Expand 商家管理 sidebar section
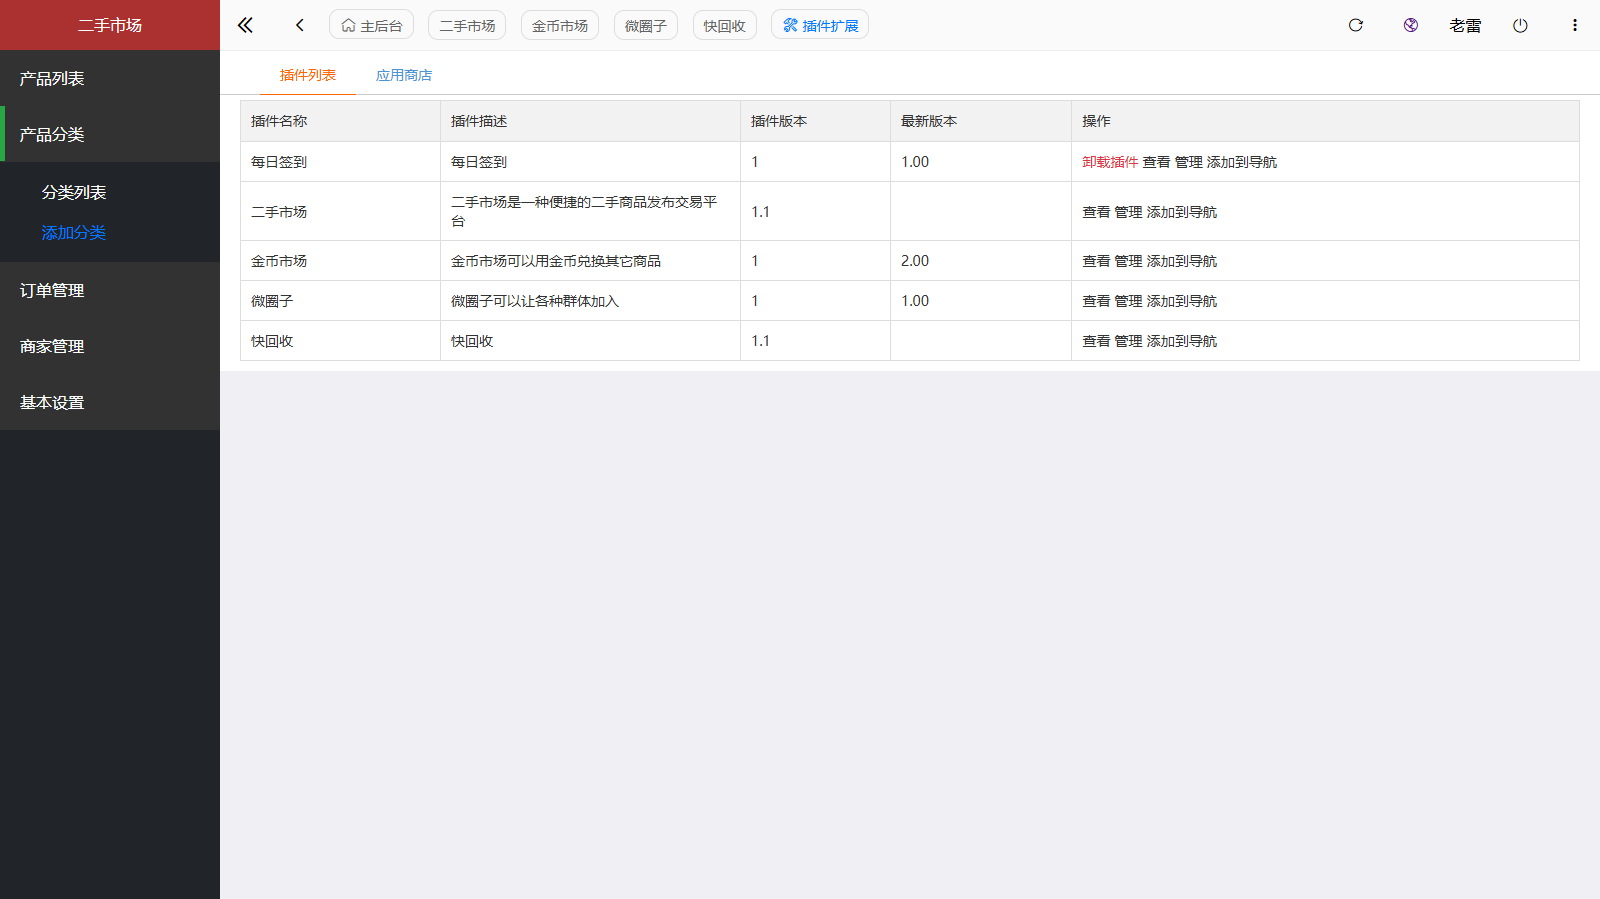The width and height of the screenshot is (1600, 899). point(52,347)
